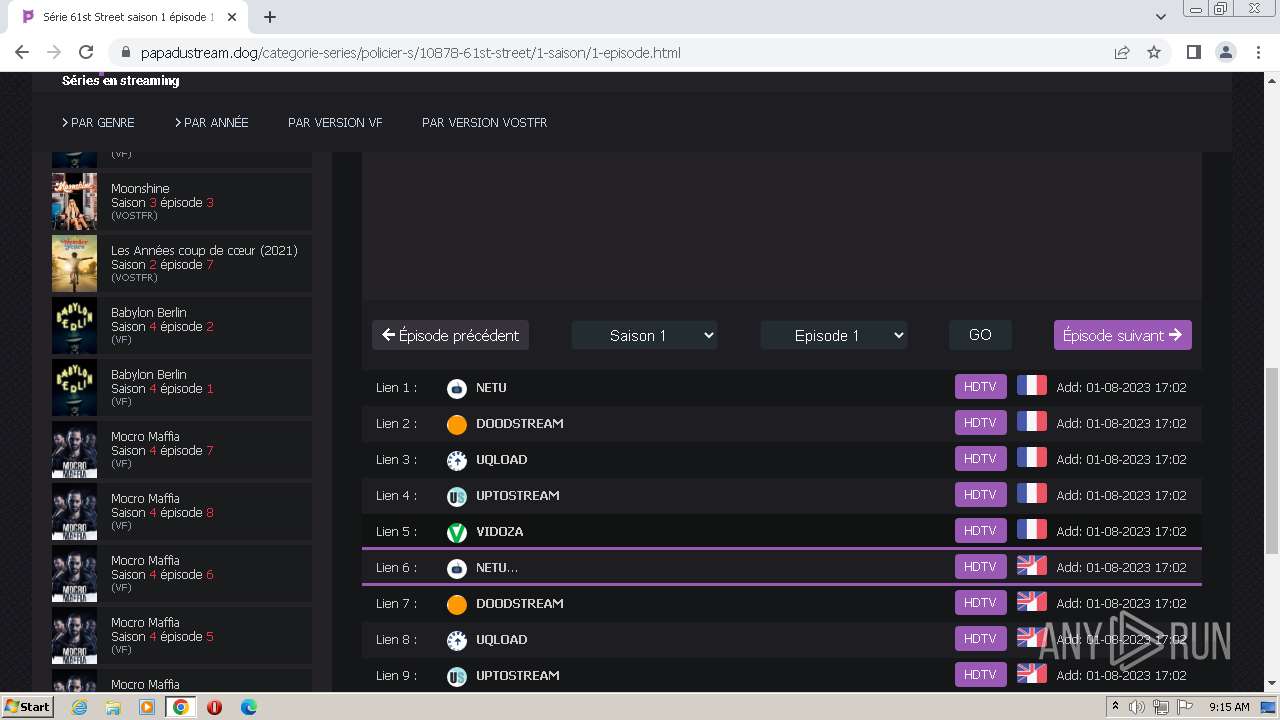This screenshot has width=1280, height=720.
Task: Open the Episode 1 dropdown
Action: (x=833, y=335)
